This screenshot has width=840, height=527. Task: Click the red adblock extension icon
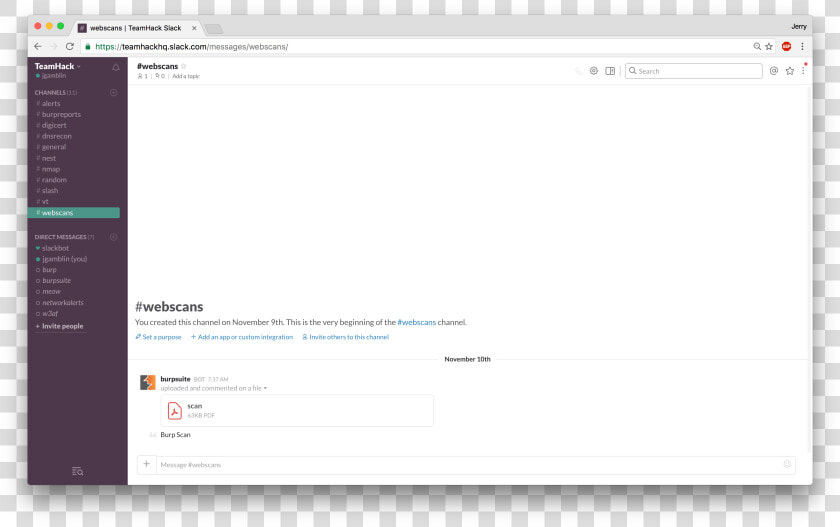(786, 47)
